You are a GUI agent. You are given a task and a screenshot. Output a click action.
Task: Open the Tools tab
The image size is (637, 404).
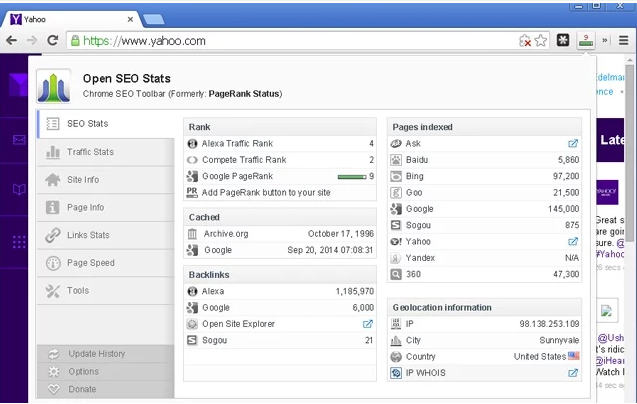point(106,291)
